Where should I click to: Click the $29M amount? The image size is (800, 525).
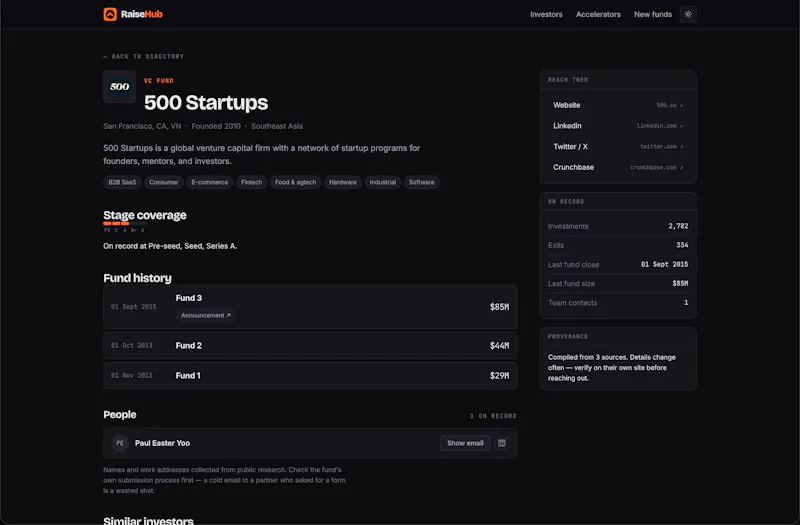(x=499, y=376)
